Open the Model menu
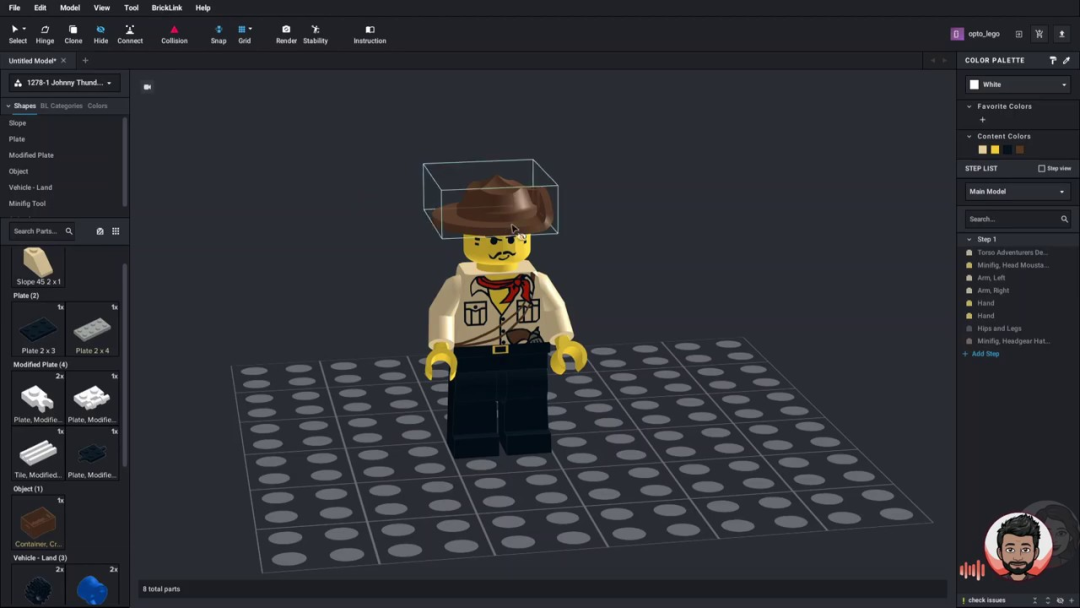Viewport: 1080px width, 608px height. (x=70, y=8)
